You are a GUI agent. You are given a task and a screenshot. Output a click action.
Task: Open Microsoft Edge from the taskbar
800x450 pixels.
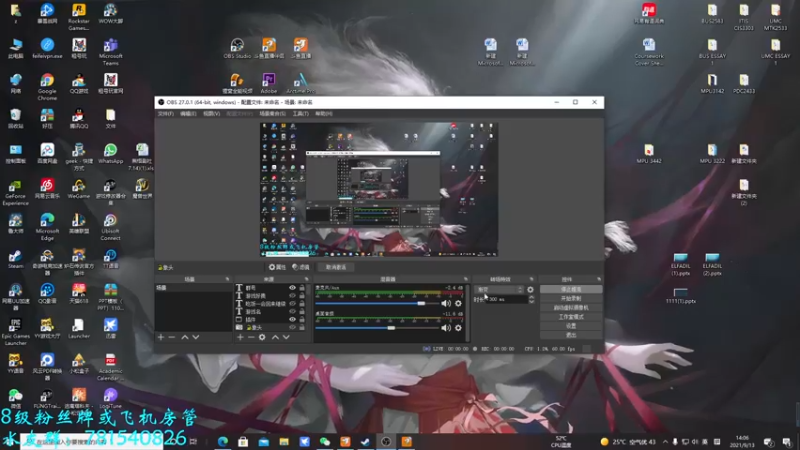pyautogui.click(x=223, y=441)
